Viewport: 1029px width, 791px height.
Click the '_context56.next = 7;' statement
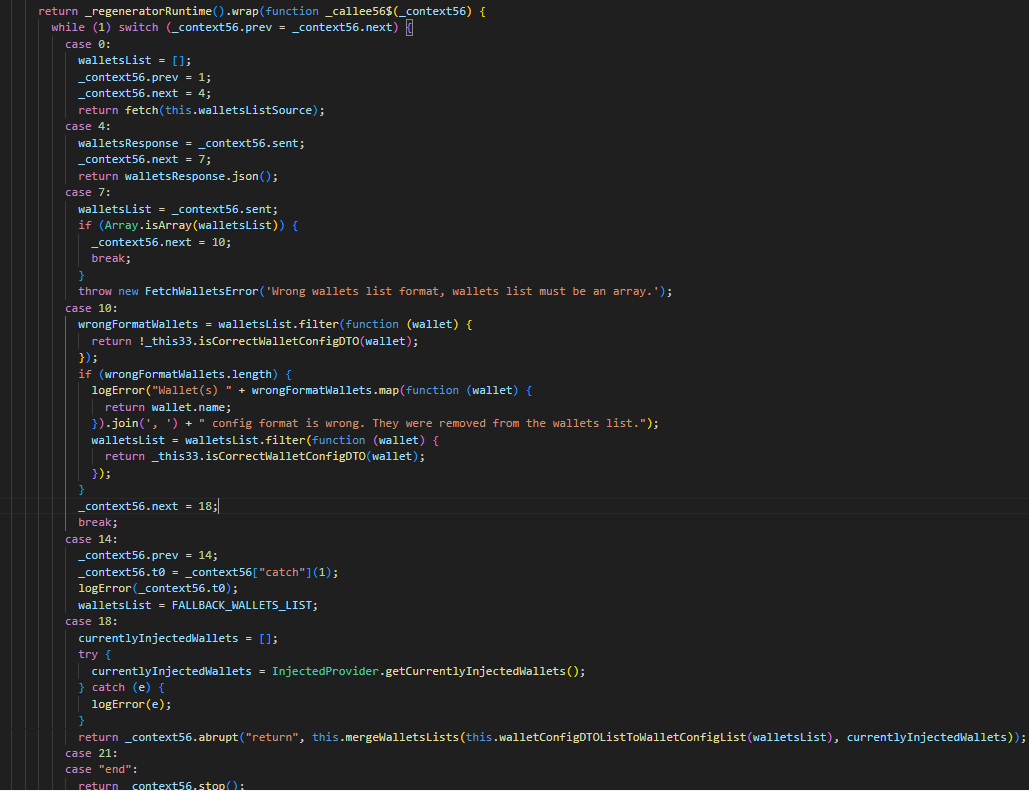pos(144,159)
